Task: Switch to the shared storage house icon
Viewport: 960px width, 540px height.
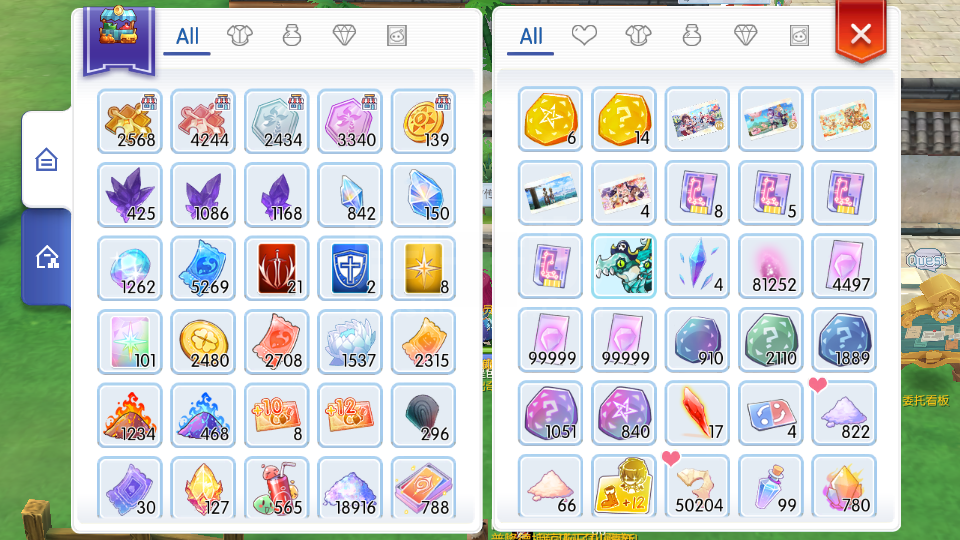Action: point(47,257)
